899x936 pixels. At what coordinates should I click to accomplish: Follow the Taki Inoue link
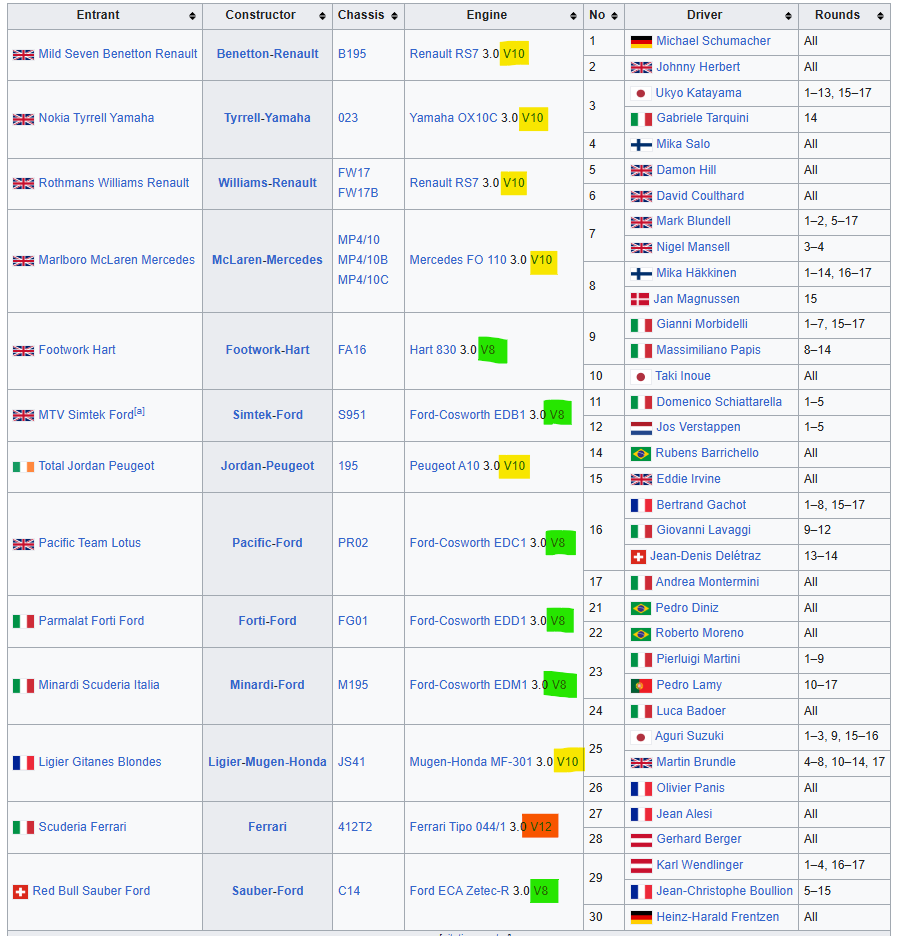click(683, 376)
